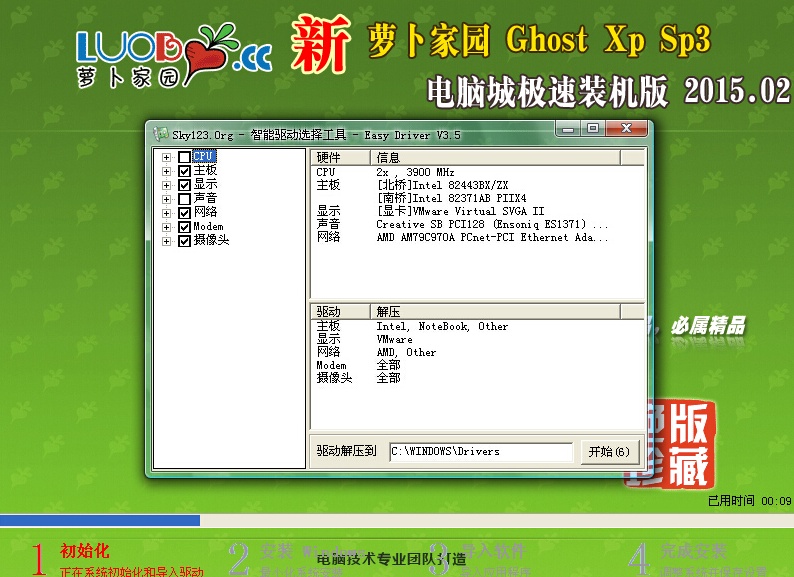This screenshot has height=577, width=794.
Task: Select the 显示 VMware extraction row
Action: [477, 339]
